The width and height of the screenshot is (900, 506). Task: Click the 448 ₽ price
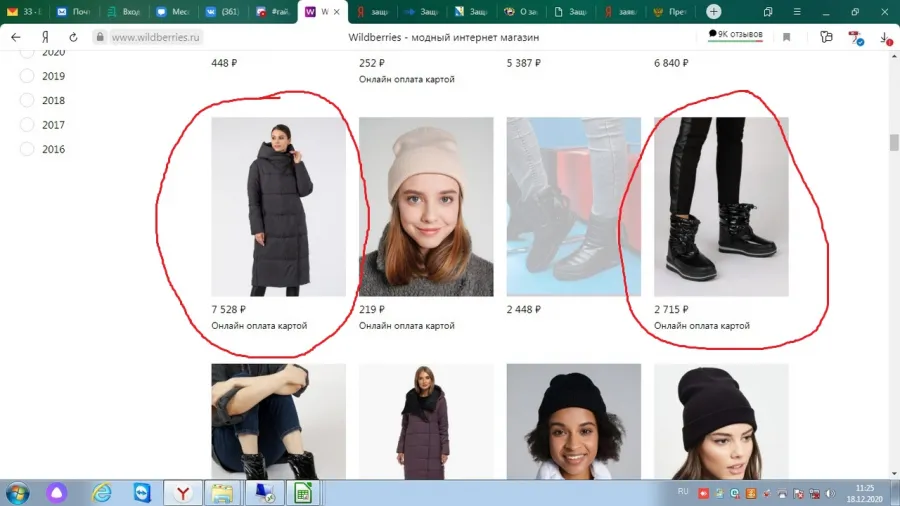click(x=224, y=63)
